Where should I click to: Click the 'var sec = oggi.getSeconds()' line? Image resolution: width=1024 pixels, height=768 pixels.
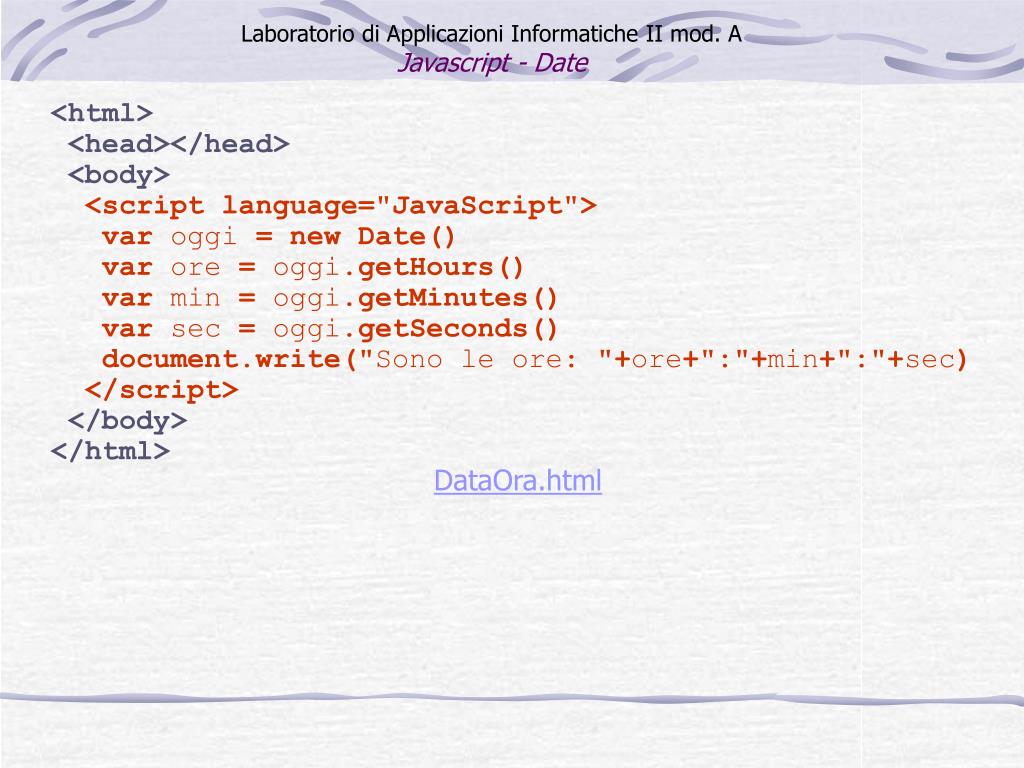[x=330, y=328]
